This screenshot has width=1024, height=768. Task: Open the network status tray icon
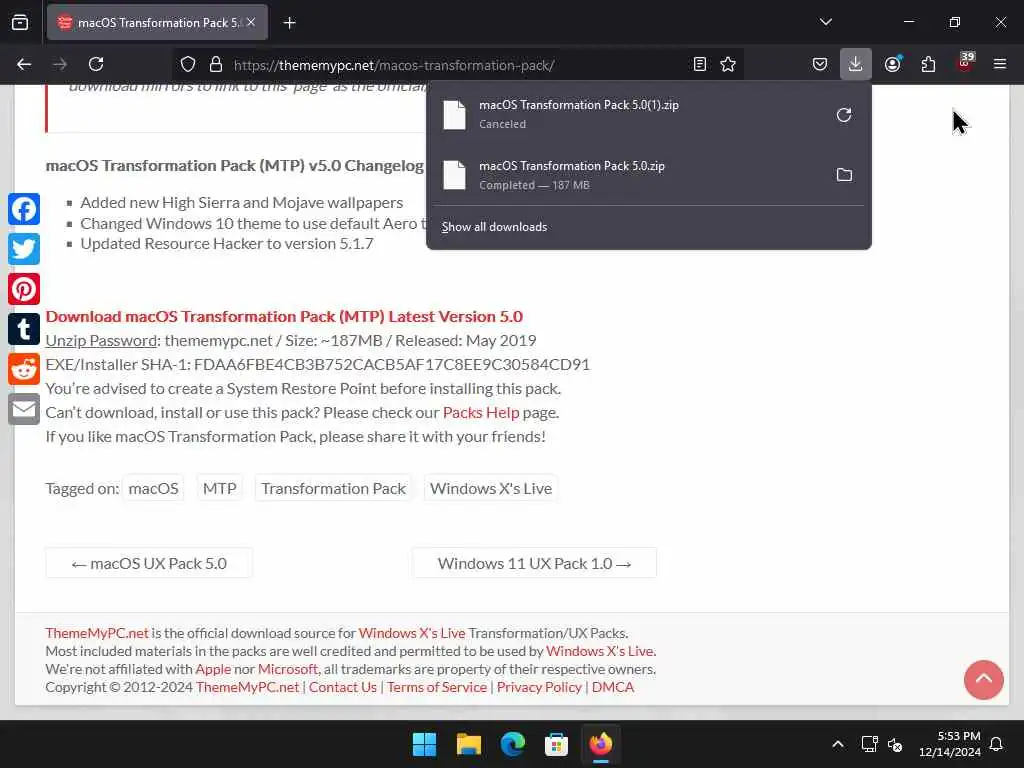point(869,744)
